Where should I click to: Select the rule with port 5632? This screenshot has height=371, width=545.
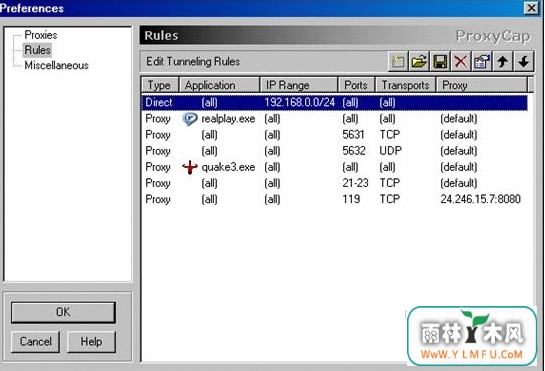[x=335, y=151]
